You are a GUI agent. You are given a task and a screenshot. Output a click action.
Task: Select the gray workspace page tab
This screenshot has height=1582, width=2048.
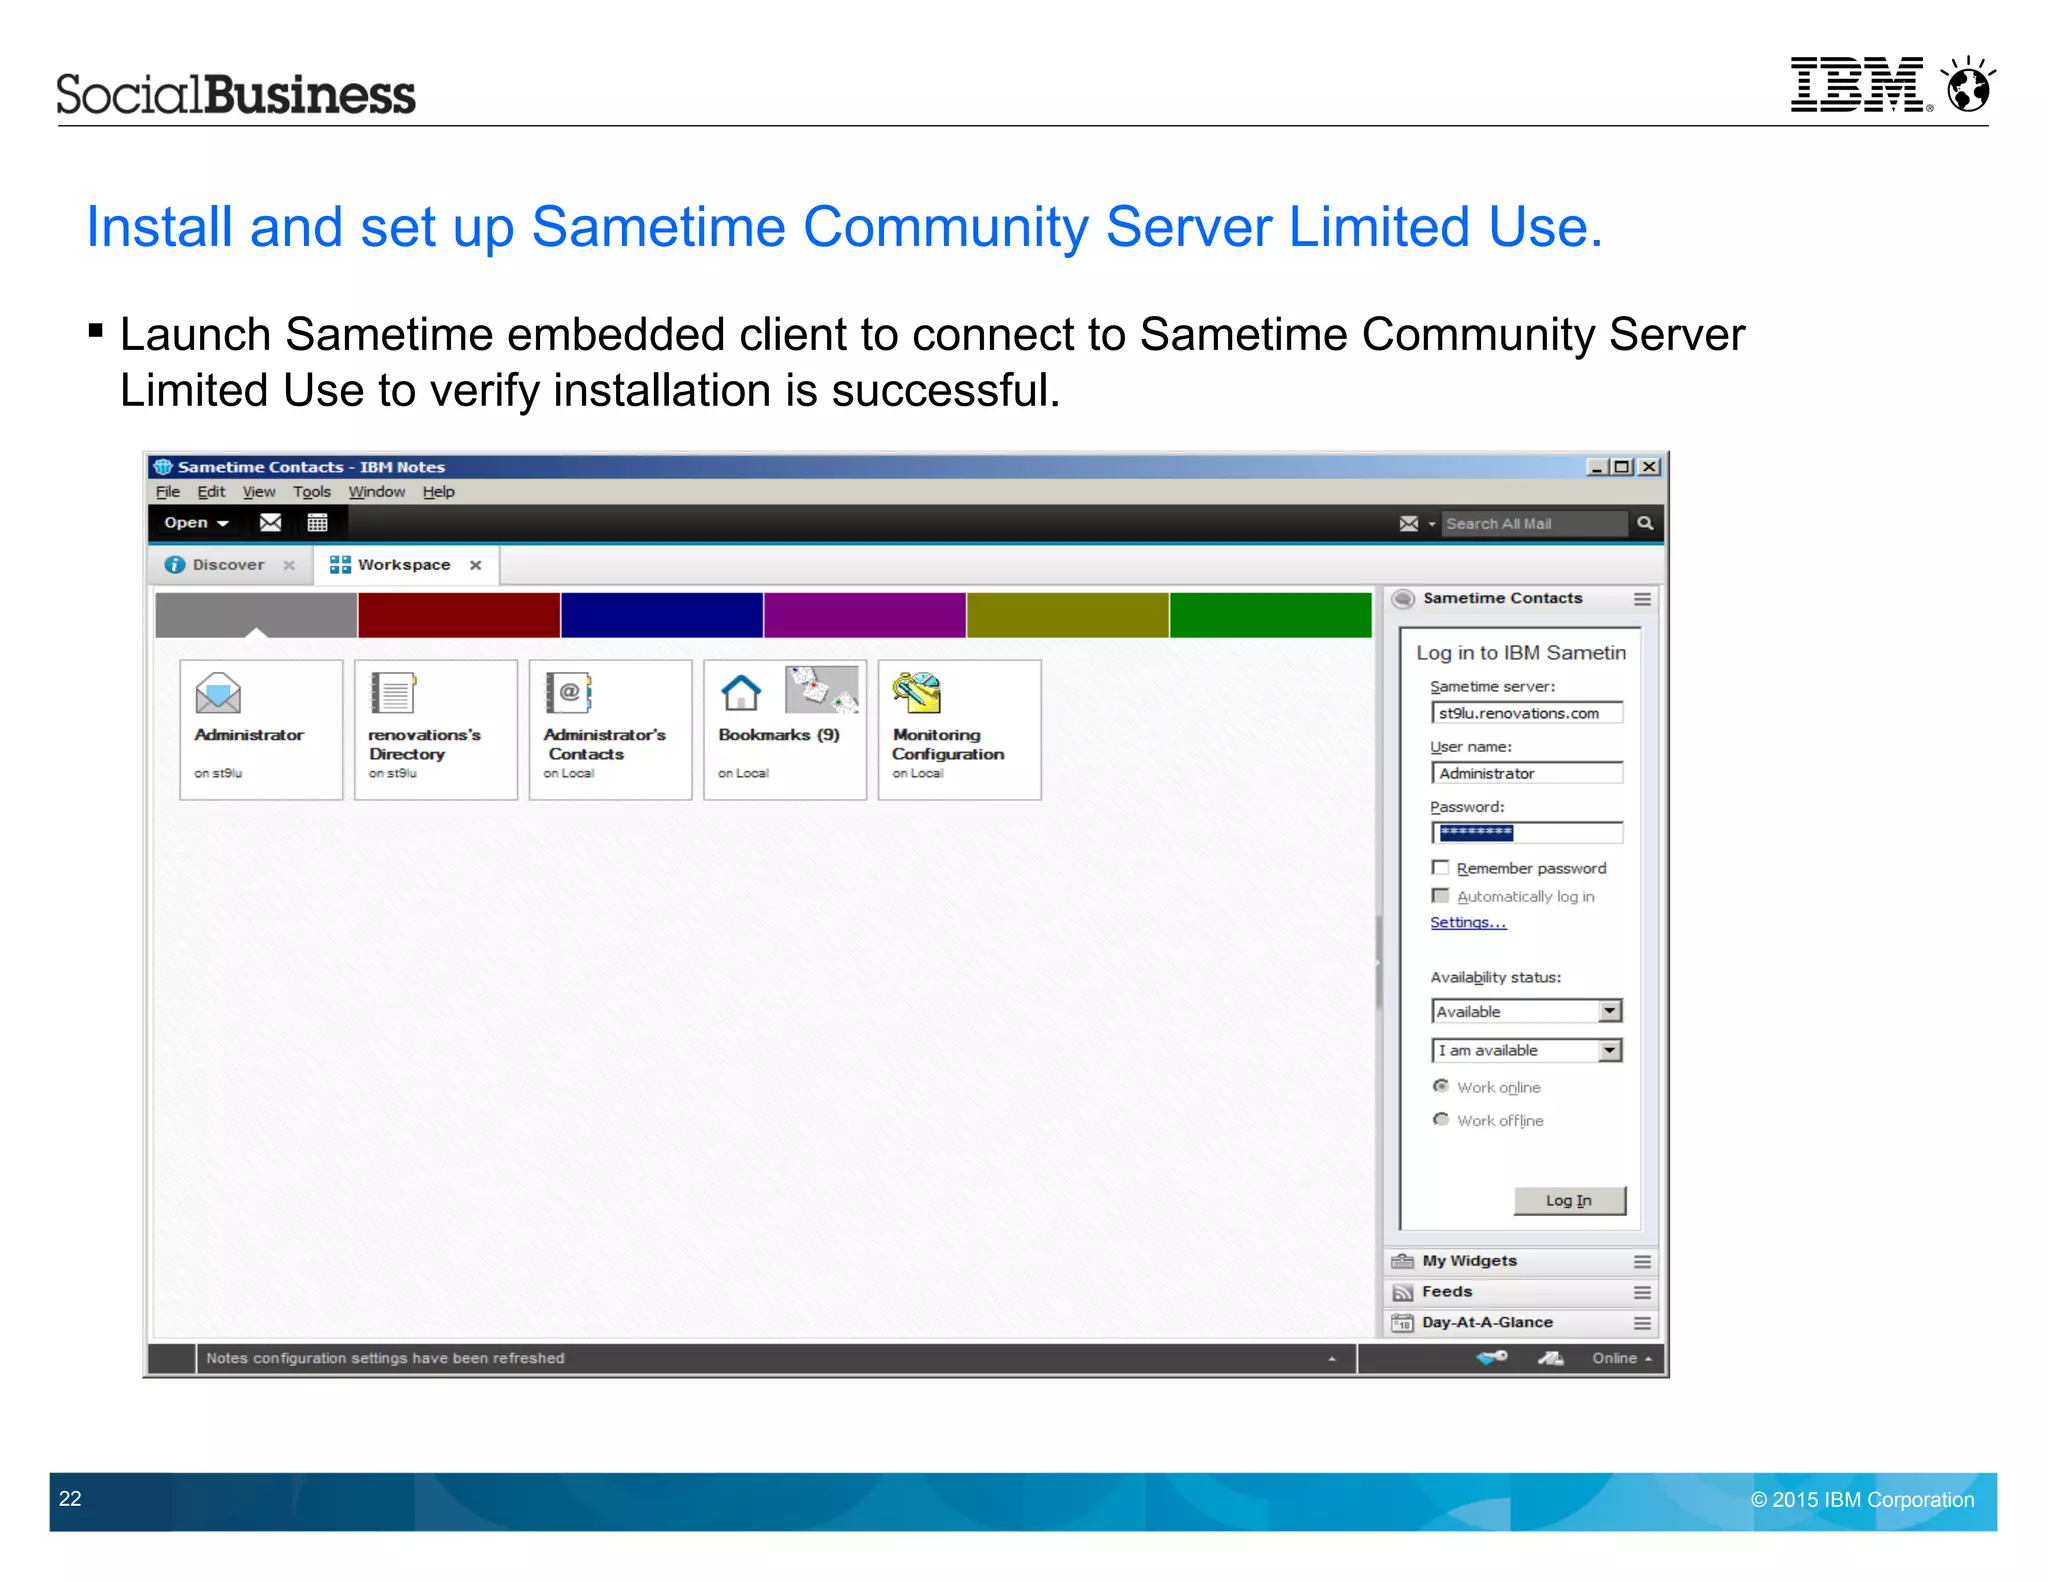tap(256, 614)
